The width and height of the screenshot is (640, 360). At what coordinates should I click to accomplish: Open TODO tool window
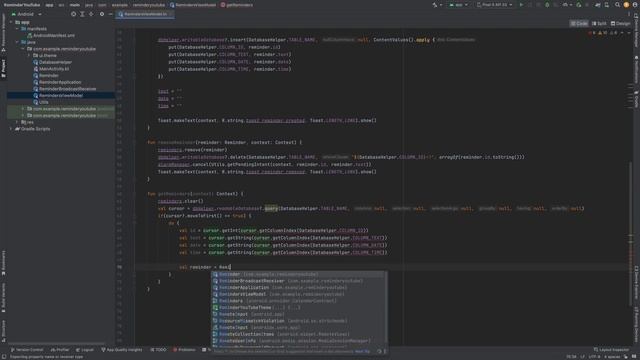158,350
